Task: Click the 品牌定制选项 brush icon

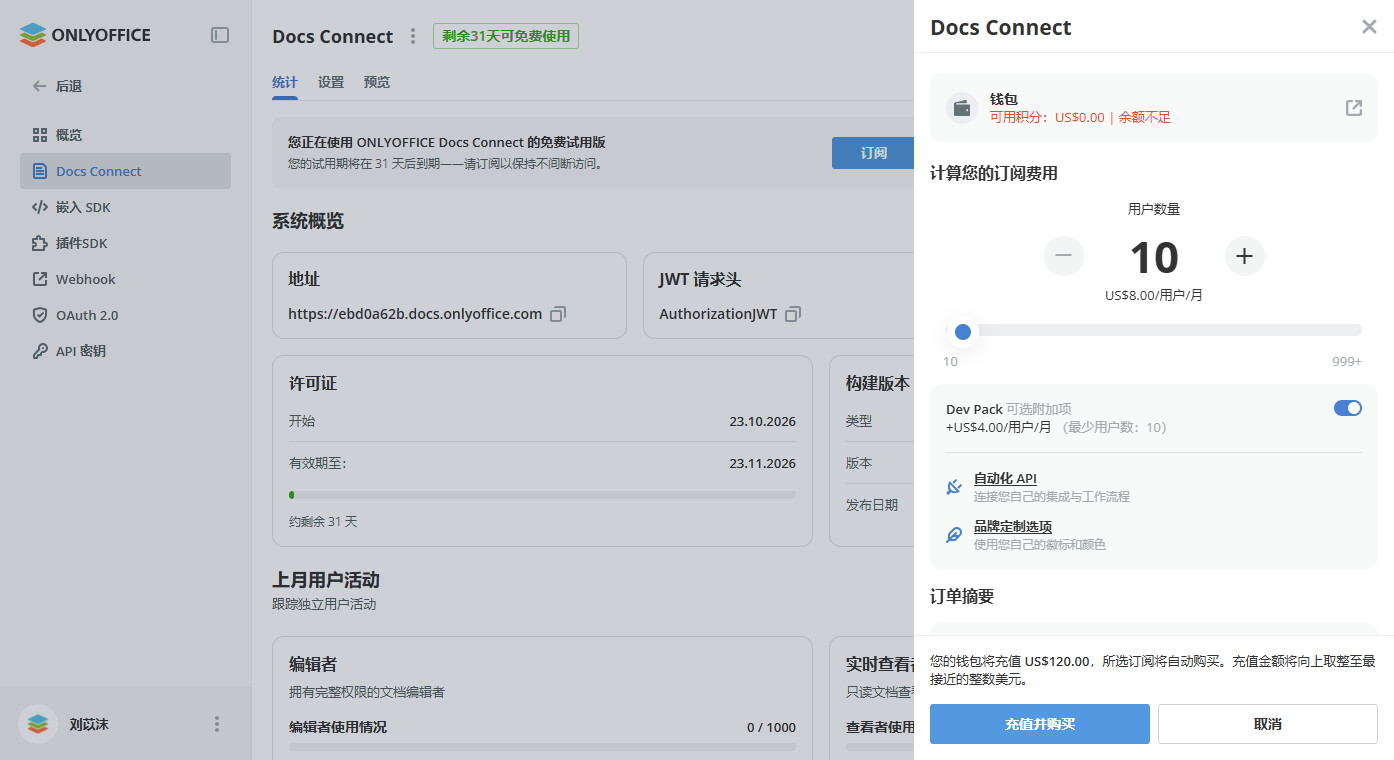Action: tap(954, 535)
